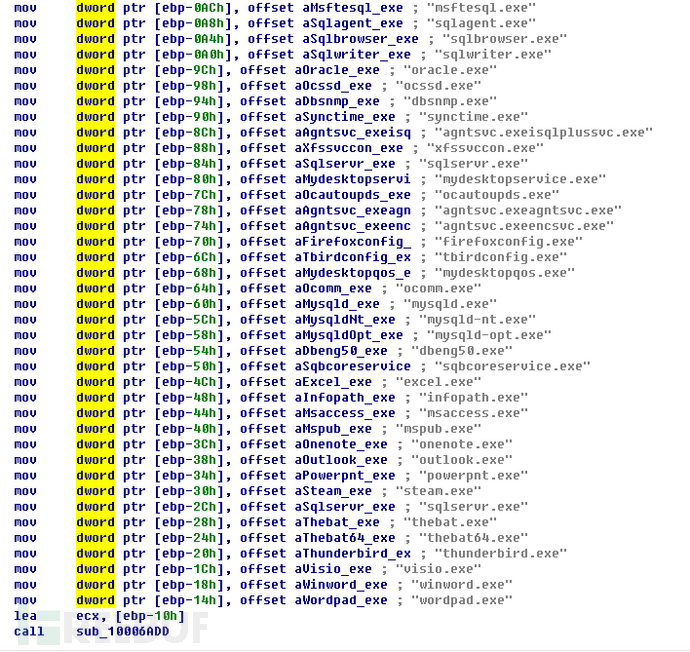Select the aMsaccess_exe offset label
Screen dimensions: 690x652
pos(345,414)
